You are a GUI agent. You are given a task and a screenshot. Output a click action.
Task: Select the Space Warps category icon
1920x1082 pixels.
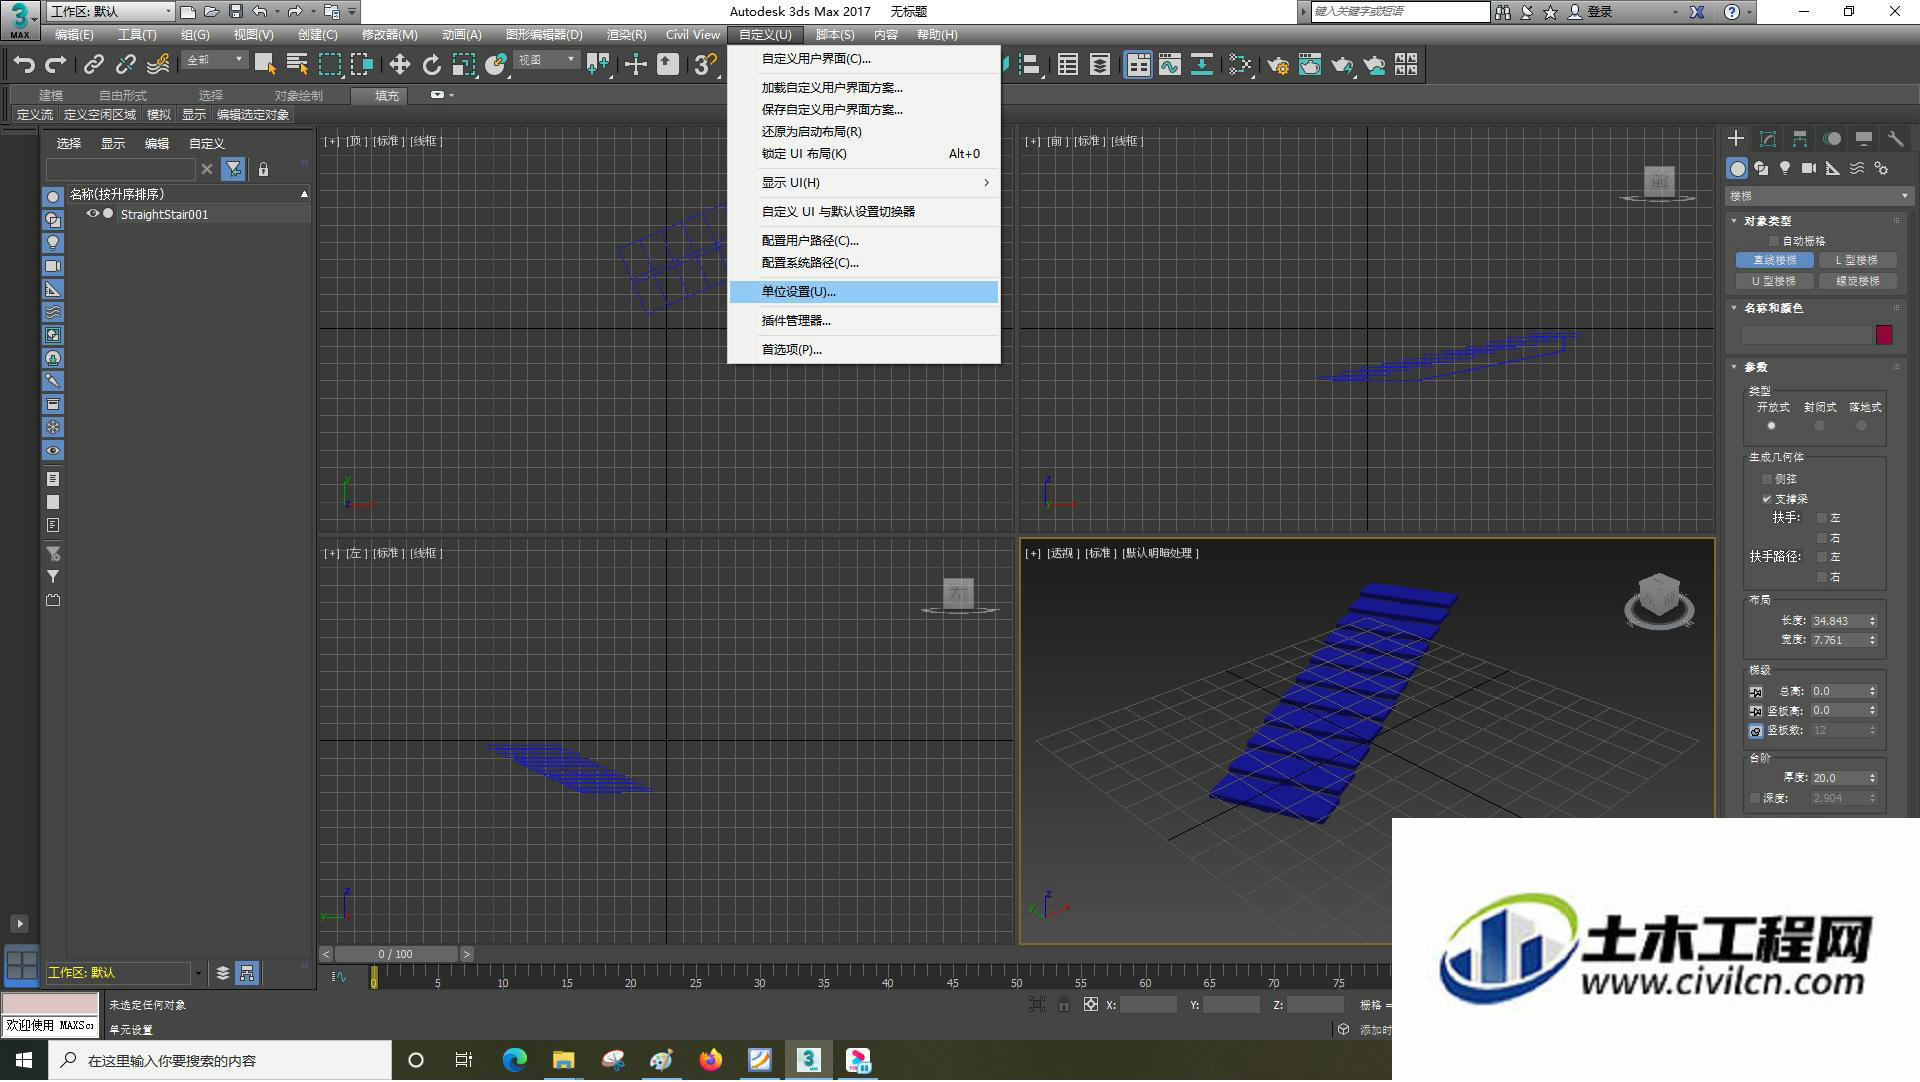[x=1857, y=169]
